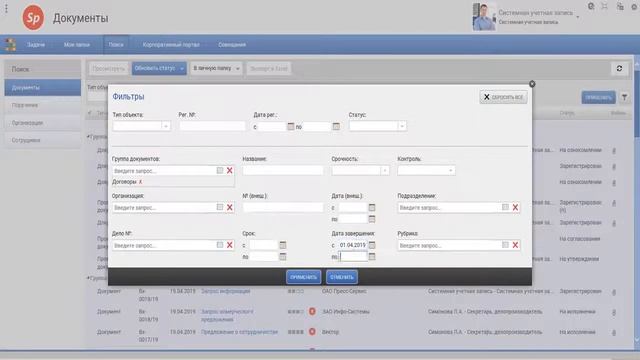Screen dimensions: 640x360
Task: Switch to the Поиск tab
Action: [116, 44]
